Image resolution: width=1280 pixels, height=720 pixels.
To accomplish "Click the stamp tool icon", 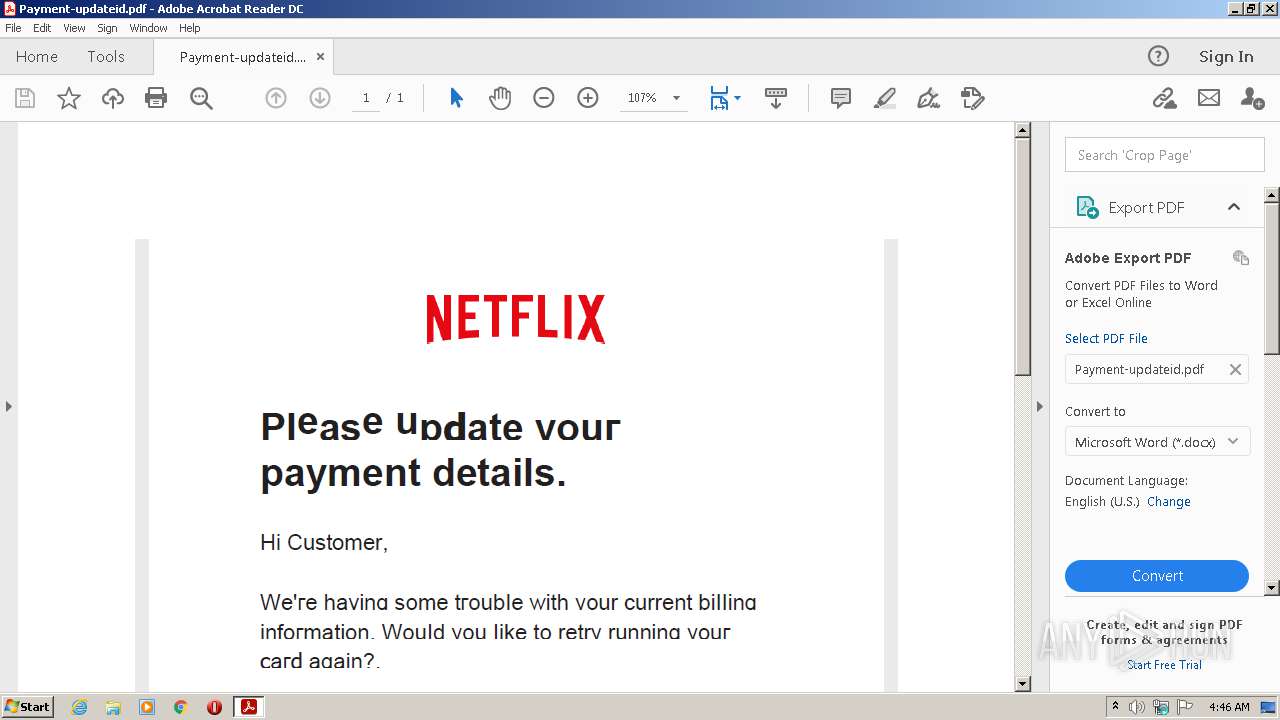I will coord(973,98).
